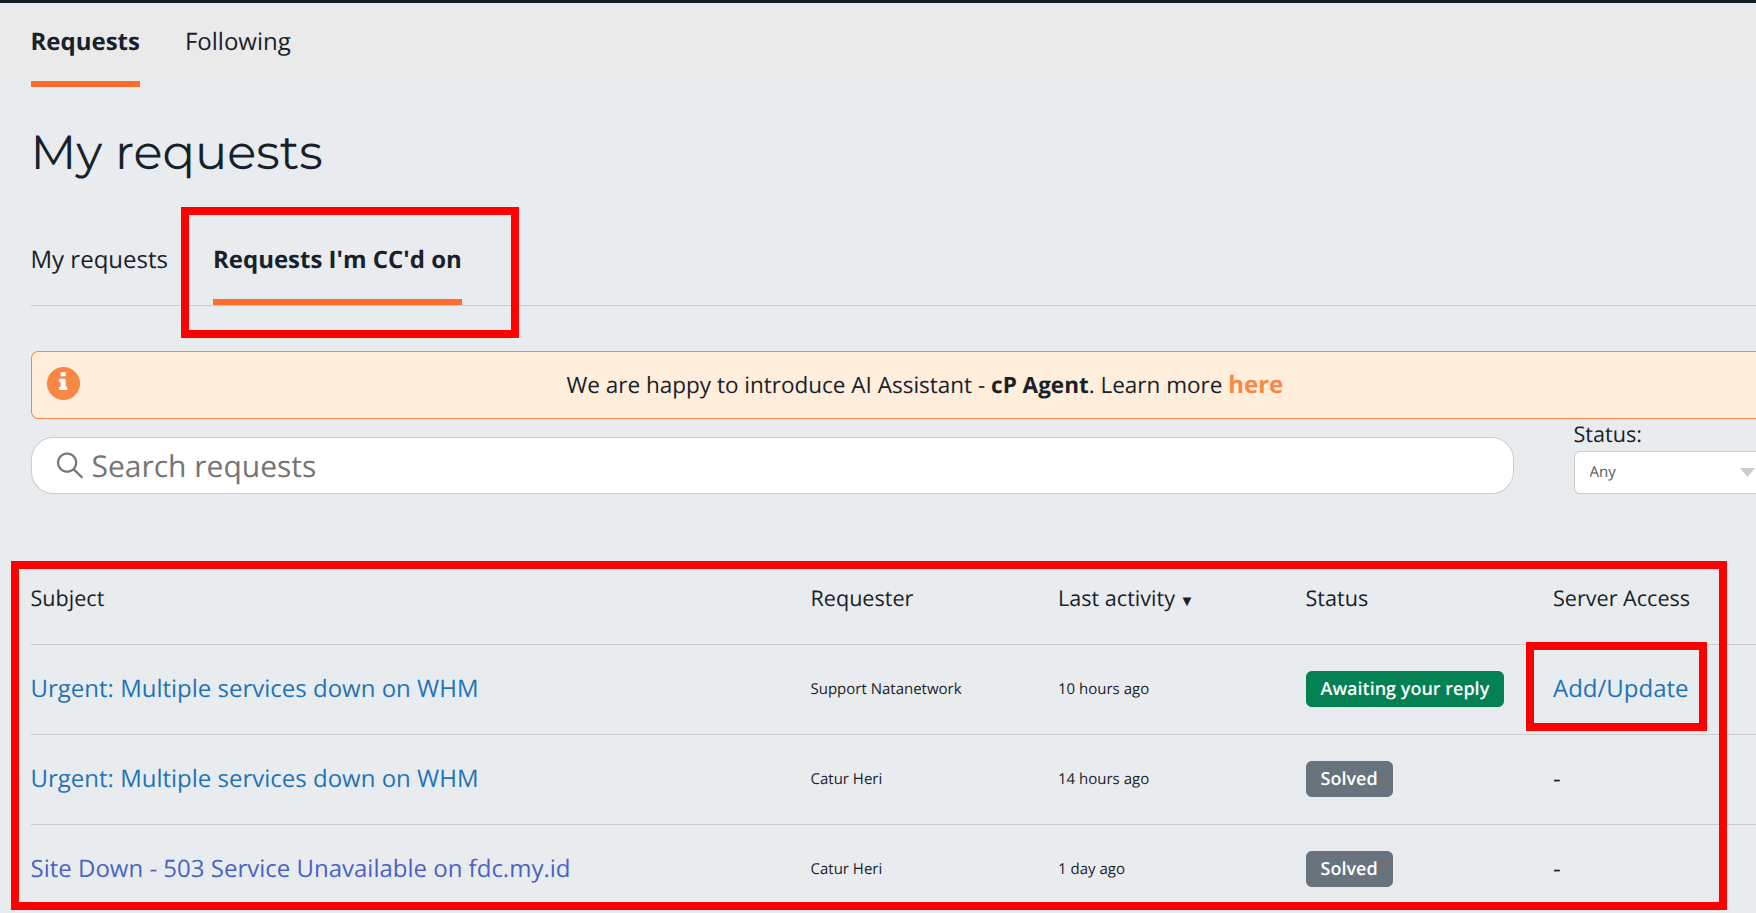
Task: Open the Site Down - 503 Service Unavailable ticket
Action: 300,868
